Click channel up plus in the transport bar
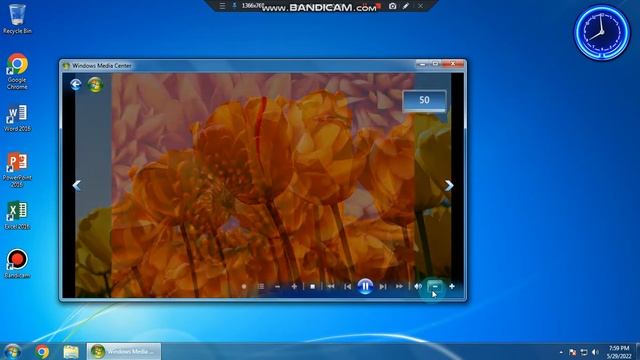The height and width of the screenshot is (360, 640). [294, 287]
